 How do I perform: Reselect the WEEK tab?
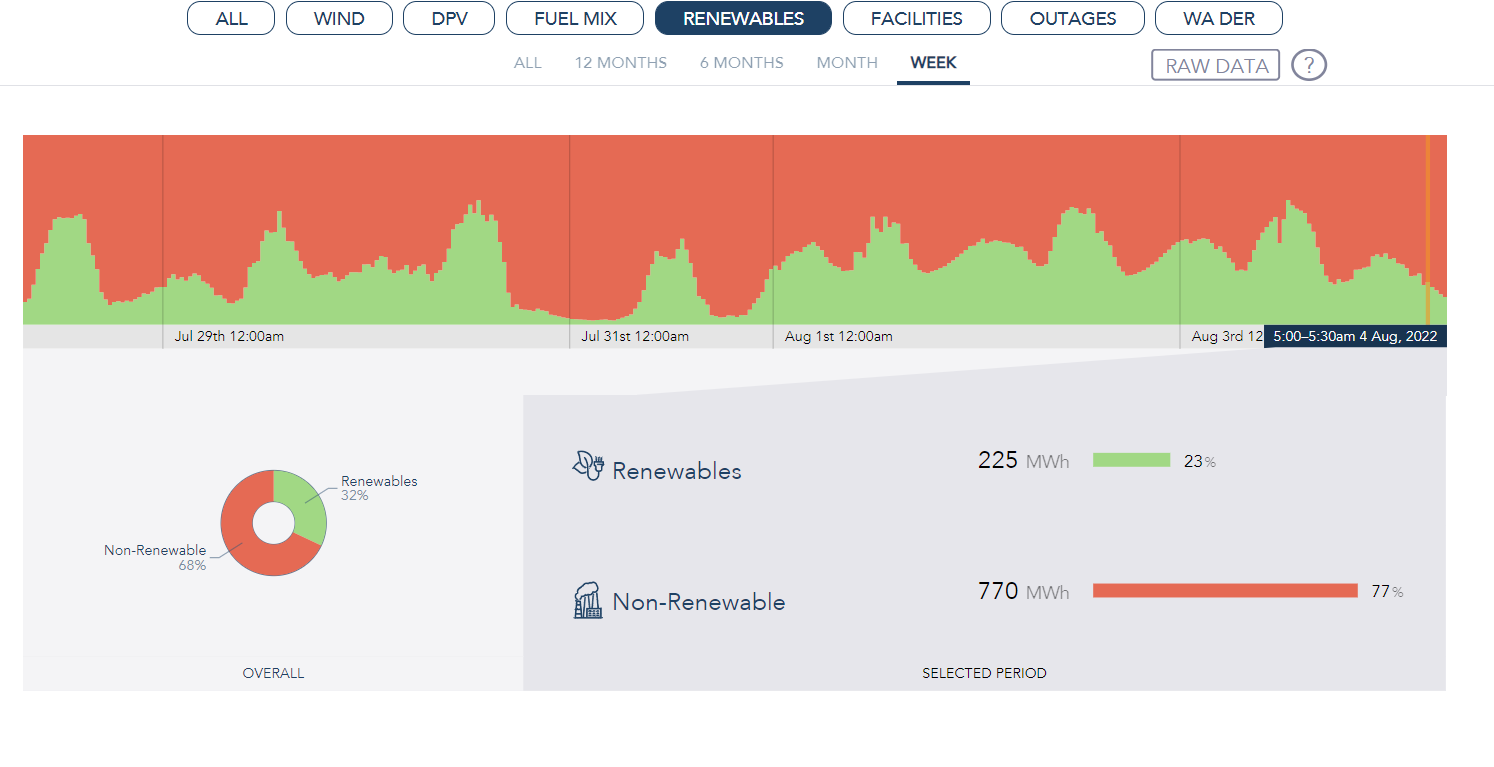(933, 62)
